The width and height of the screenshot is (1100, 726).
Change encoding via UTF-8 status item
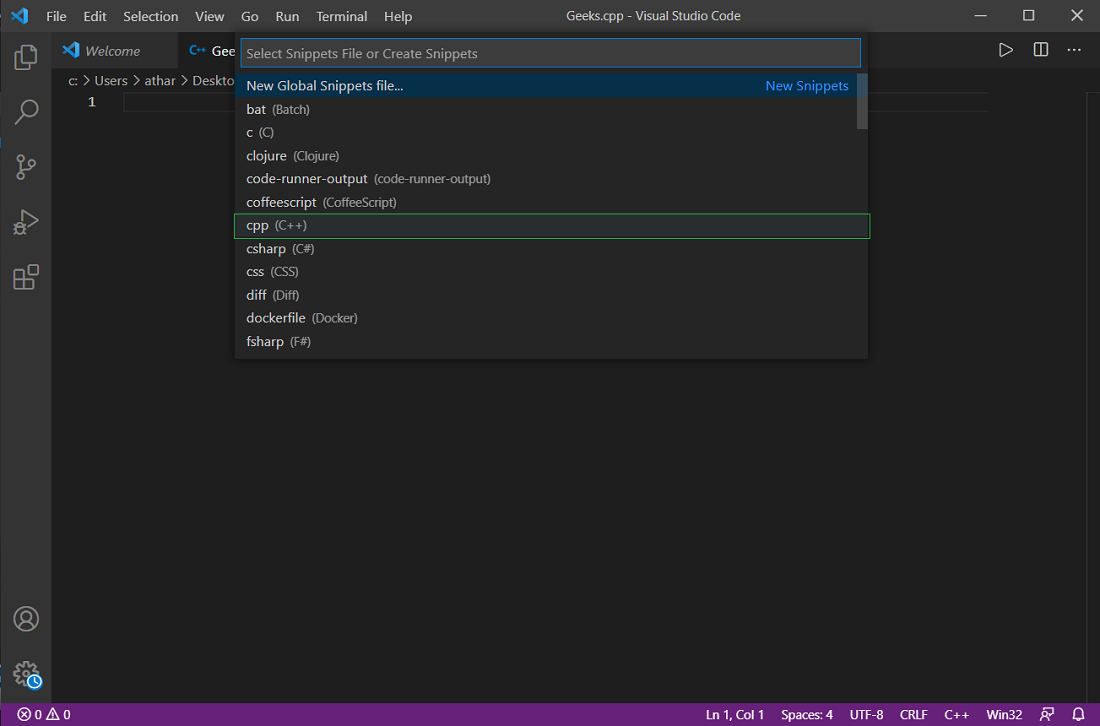click(866, 714)
